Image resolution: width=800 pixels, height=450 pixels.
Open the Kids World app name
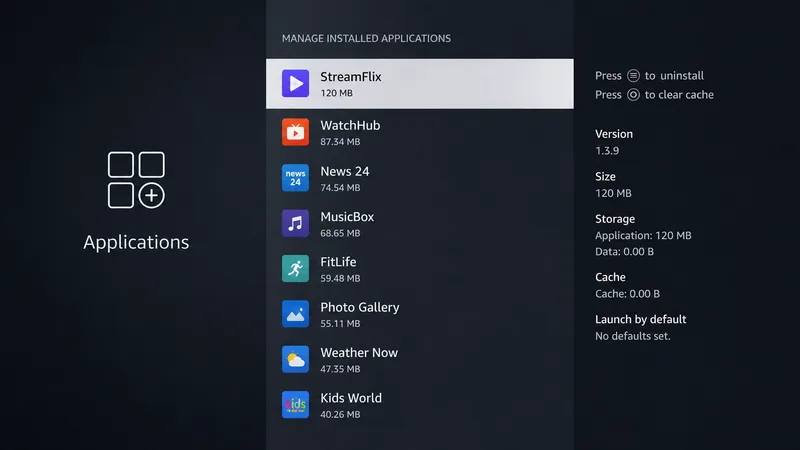click(x=351, y=398)
